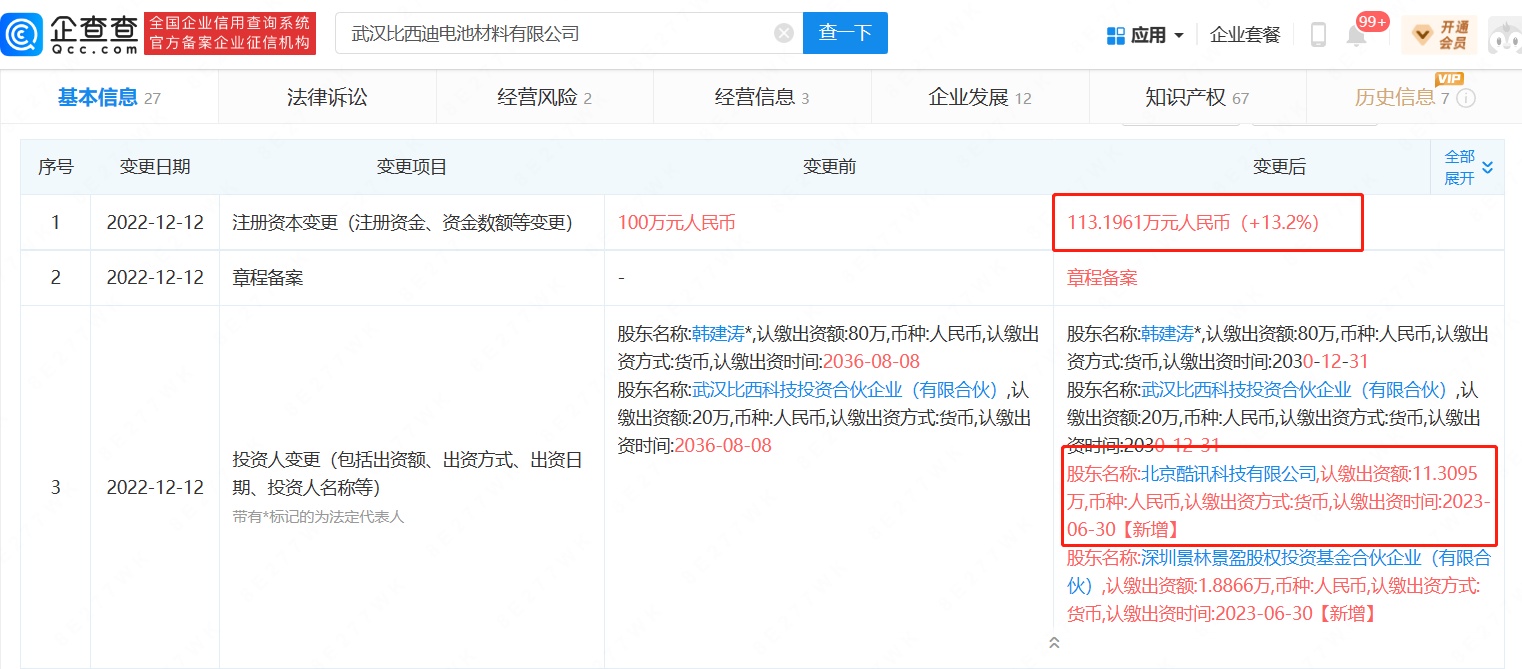Click the mobile phone icon in header
This screenshot has width=1522, height=669.
coord(1318,35)
